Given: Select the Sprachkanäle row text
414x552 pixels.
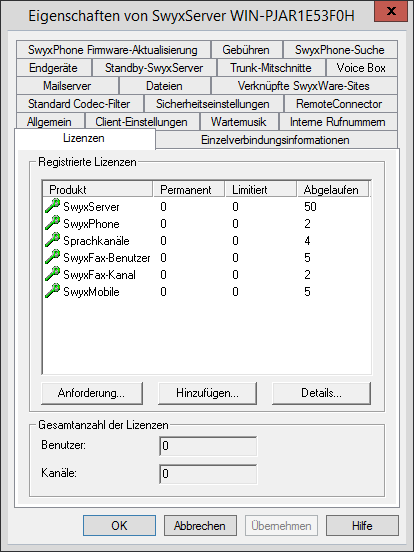Looking at the screenshot, I should [96, 240].
